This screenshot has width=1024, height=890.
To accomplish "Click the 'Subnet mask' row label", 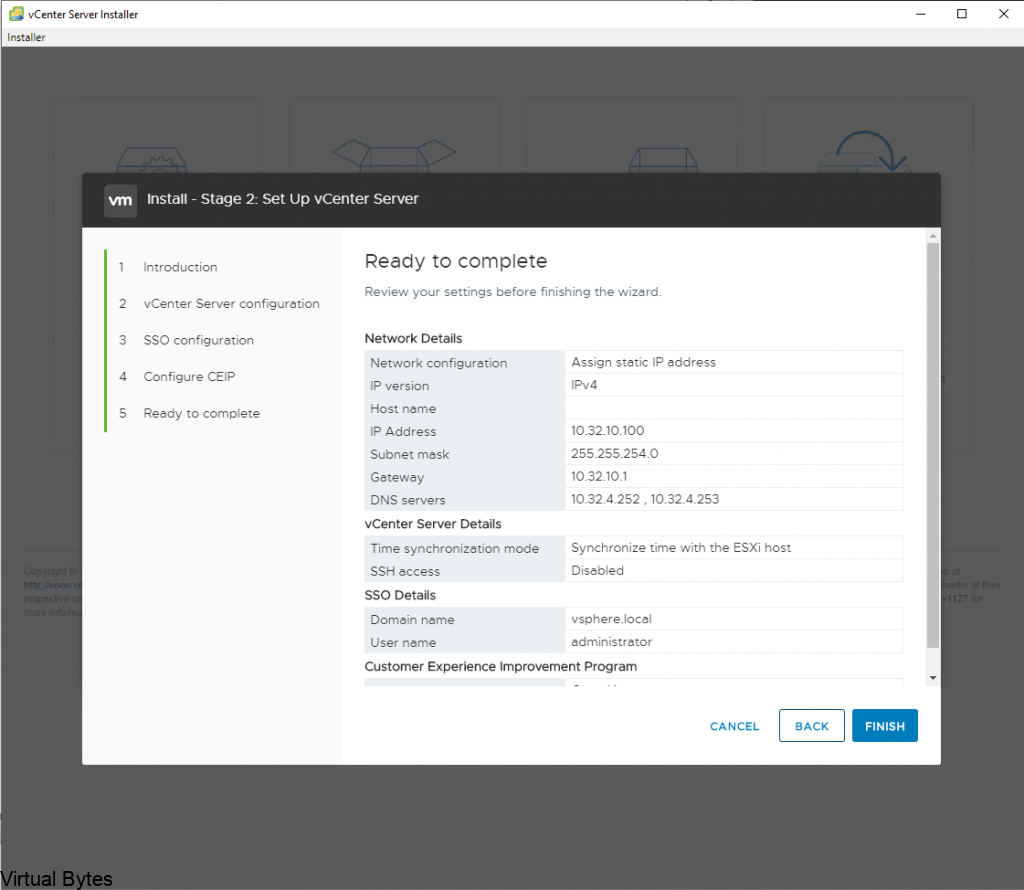I will (x=409, y=454).
